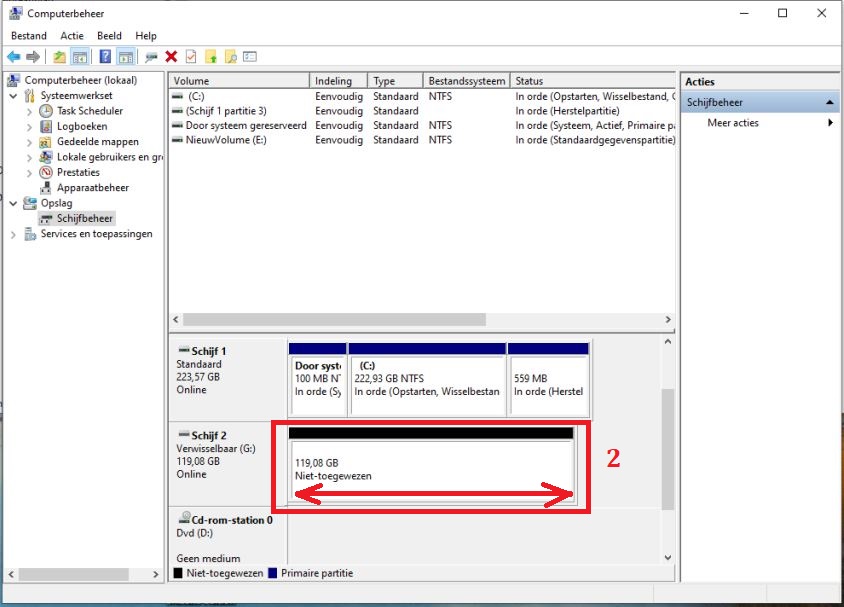Expand the Logboeken tree node
The width and height of the screenshot is (844, 607).
(x=29, y=127)
